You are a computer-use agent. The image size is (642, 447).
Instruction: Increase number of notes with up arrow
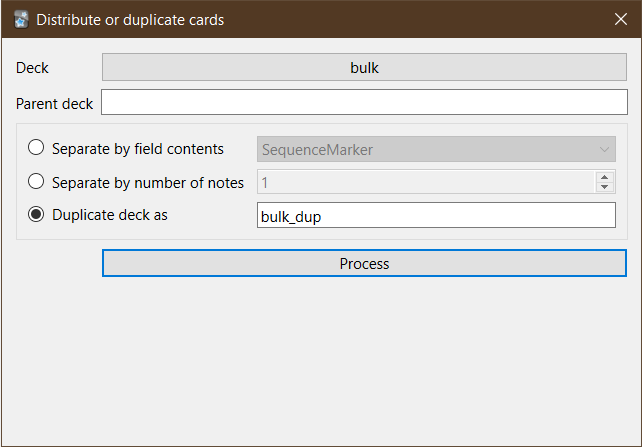pos(604,177)
